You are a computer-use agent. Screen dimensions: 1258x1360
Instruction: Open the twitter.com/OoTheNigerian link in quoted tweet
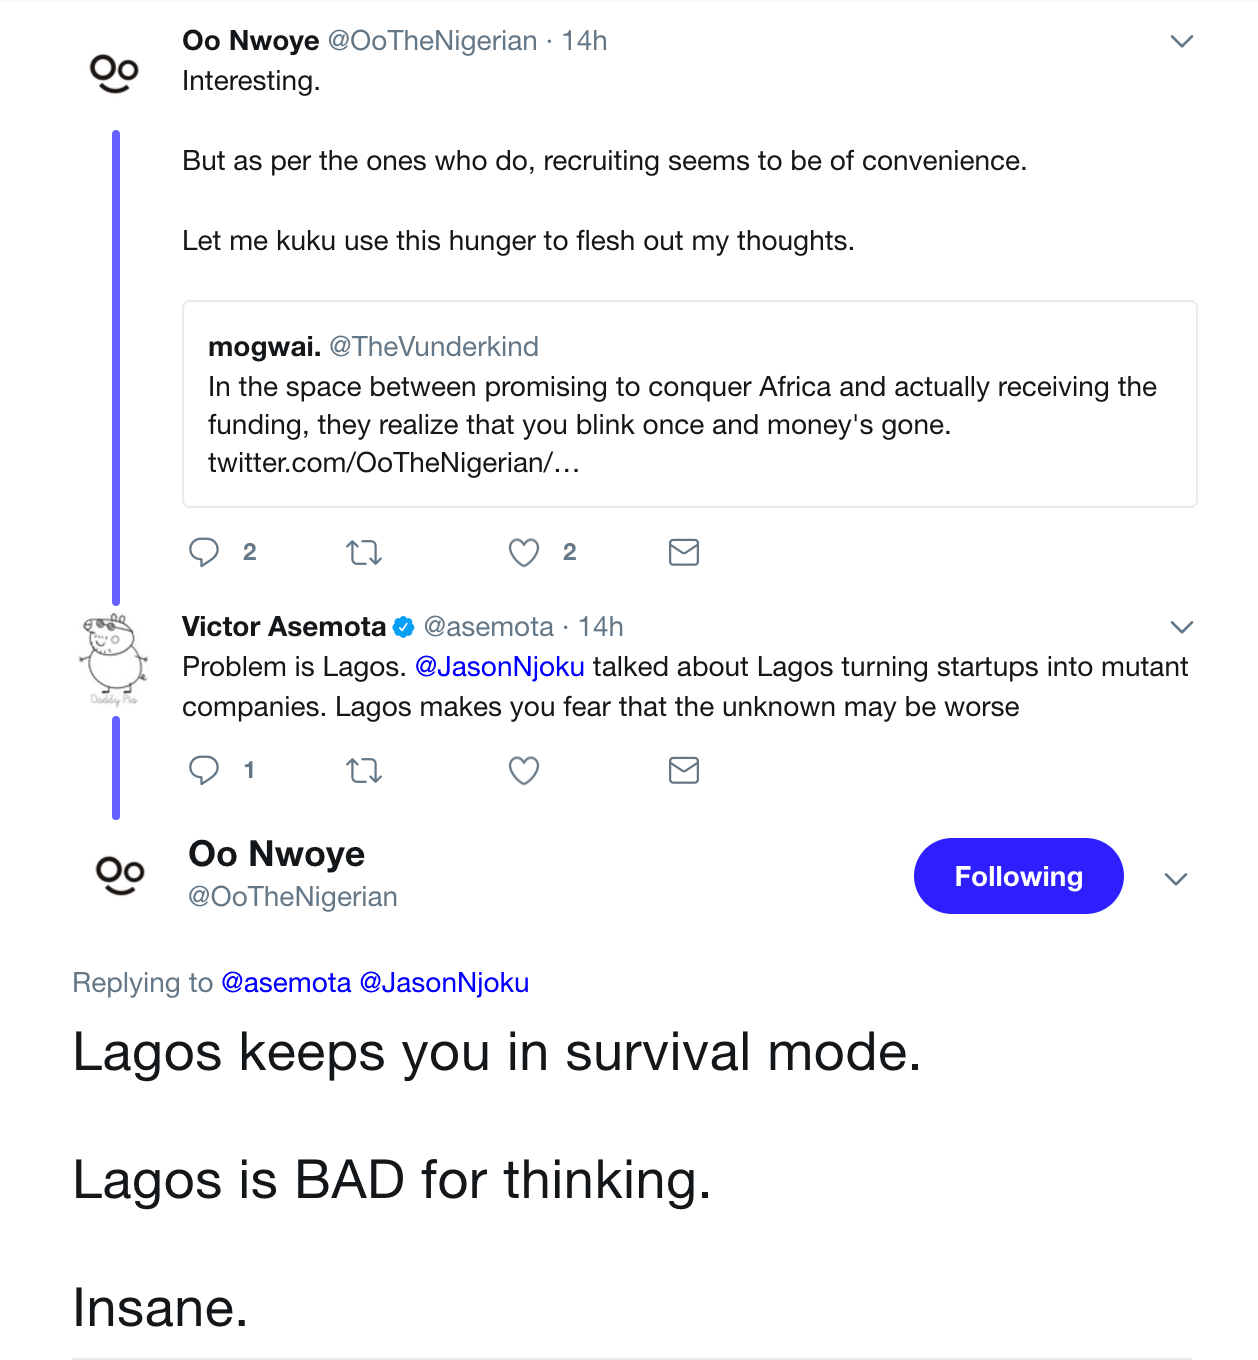click(x=393, y=463)
